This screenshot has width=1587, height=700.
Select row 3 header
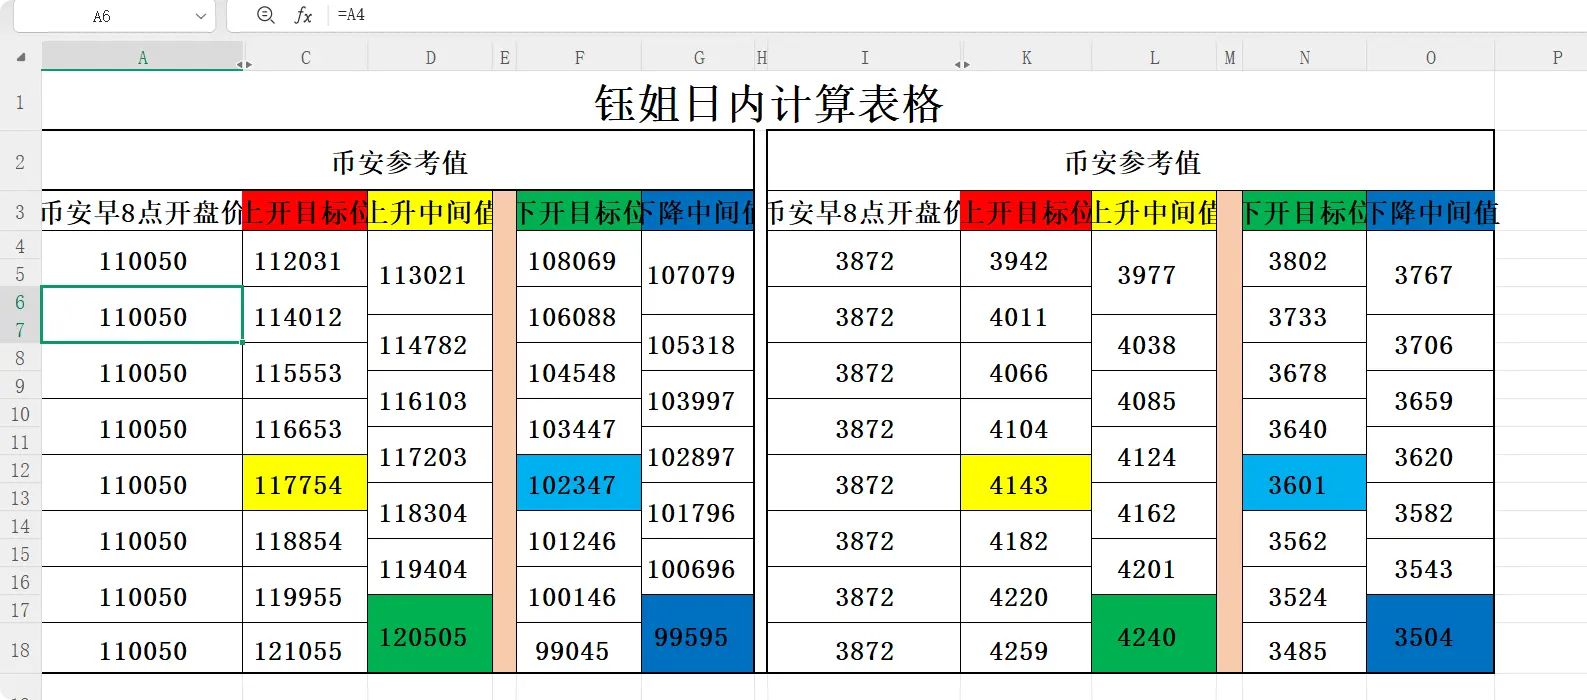click(x=20, y=212)
